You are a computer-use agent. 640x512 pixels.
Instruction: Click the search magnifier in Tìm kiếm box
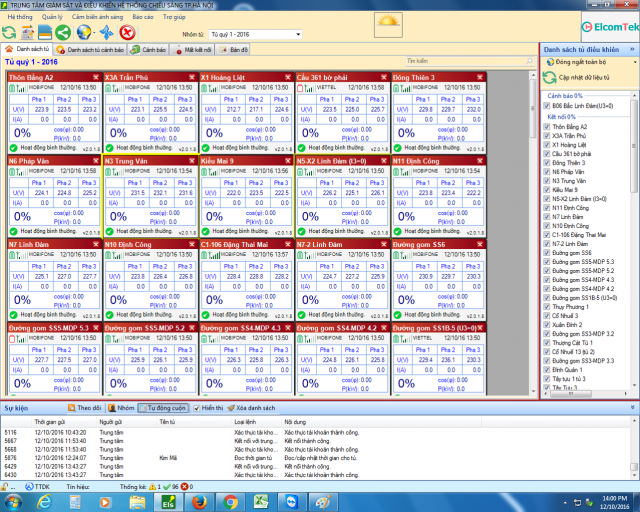529,61
